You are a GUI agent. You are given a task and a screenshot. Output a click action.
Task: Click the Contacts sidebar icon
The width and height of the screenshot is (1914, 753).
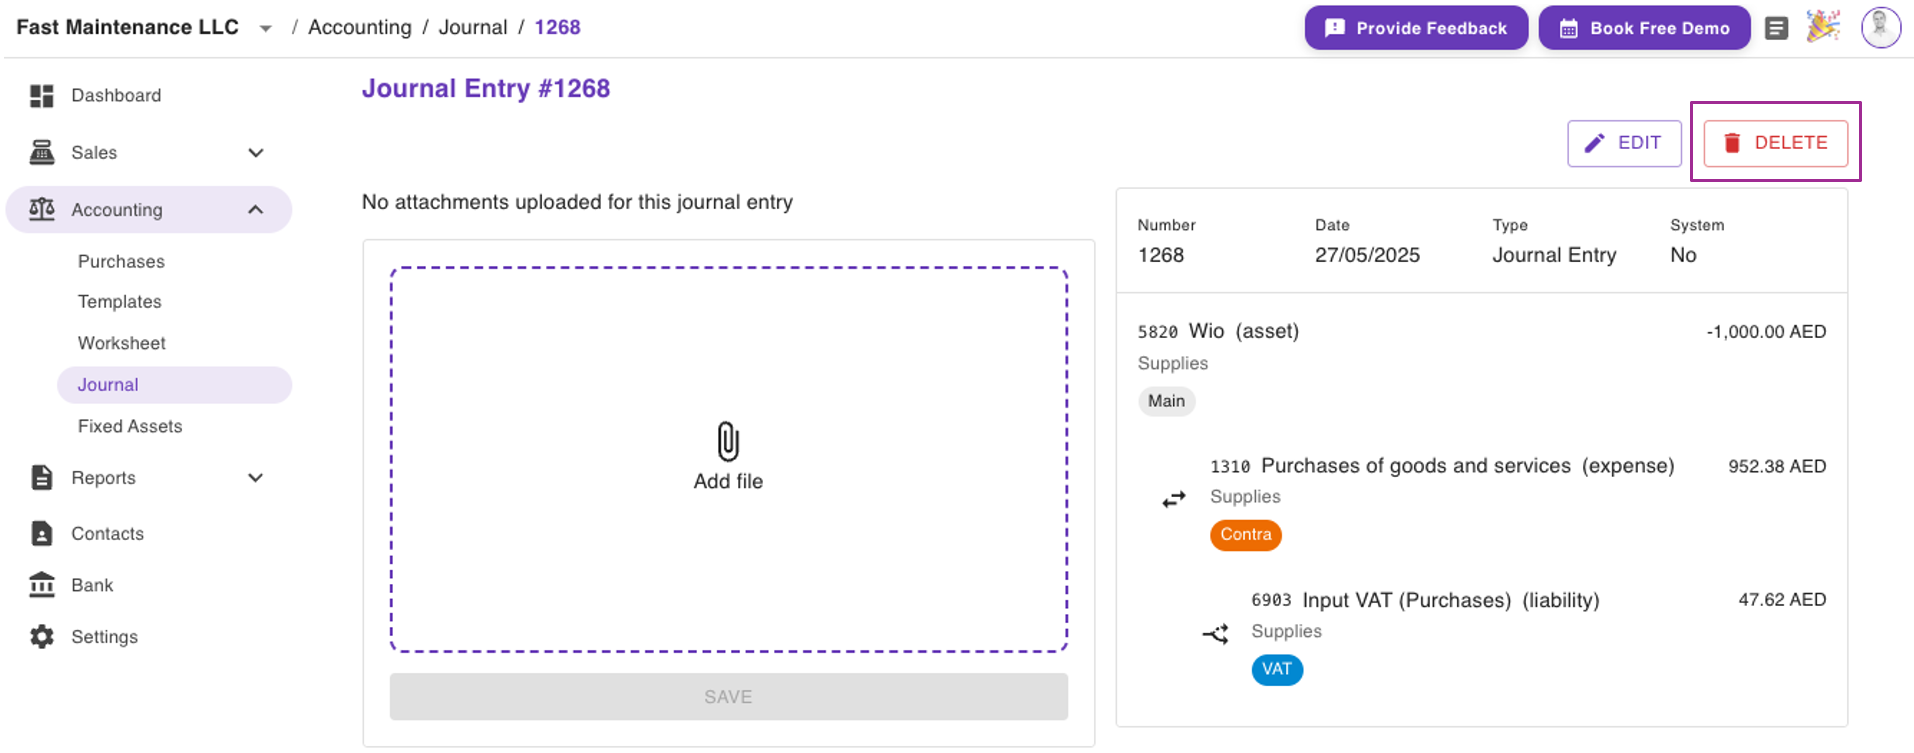pos(42,534)
